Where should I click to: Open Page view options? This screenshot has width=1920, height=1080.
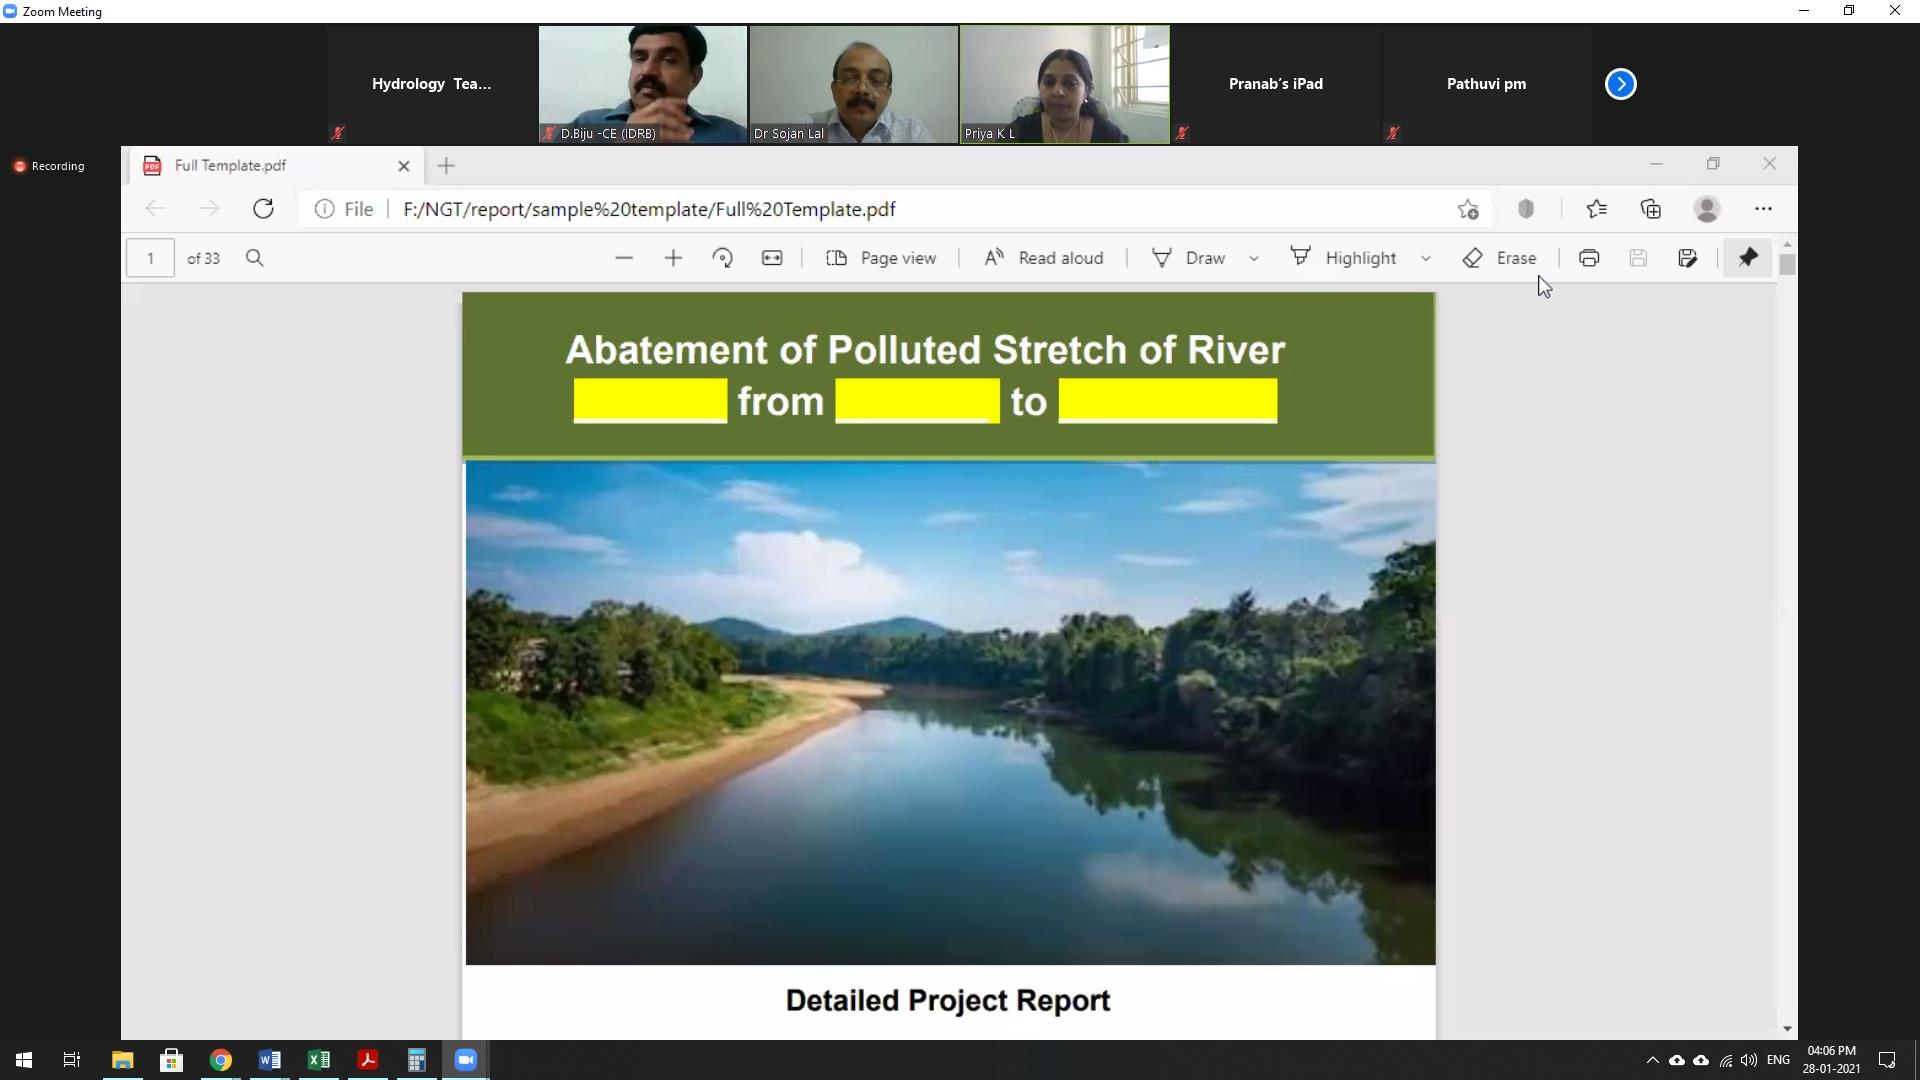pos(881,258)
